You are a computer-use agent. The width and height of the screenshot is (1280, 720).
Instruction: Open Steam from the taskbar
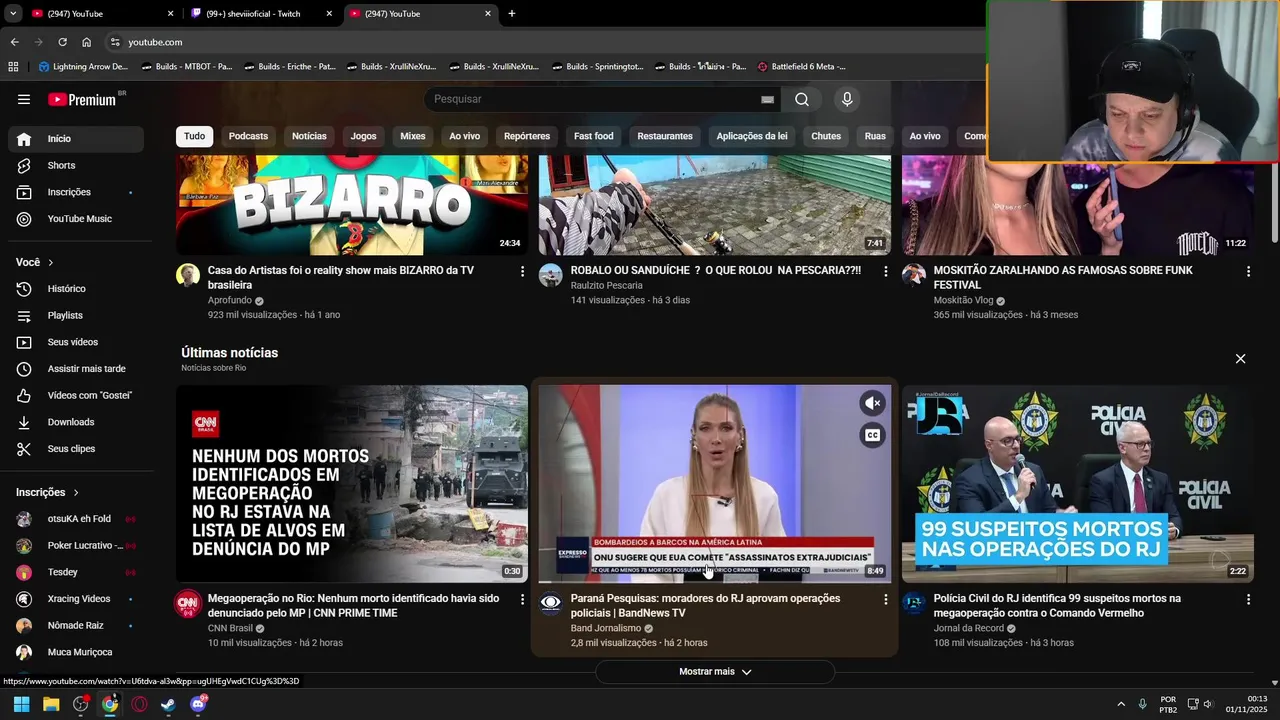(168, 704)
